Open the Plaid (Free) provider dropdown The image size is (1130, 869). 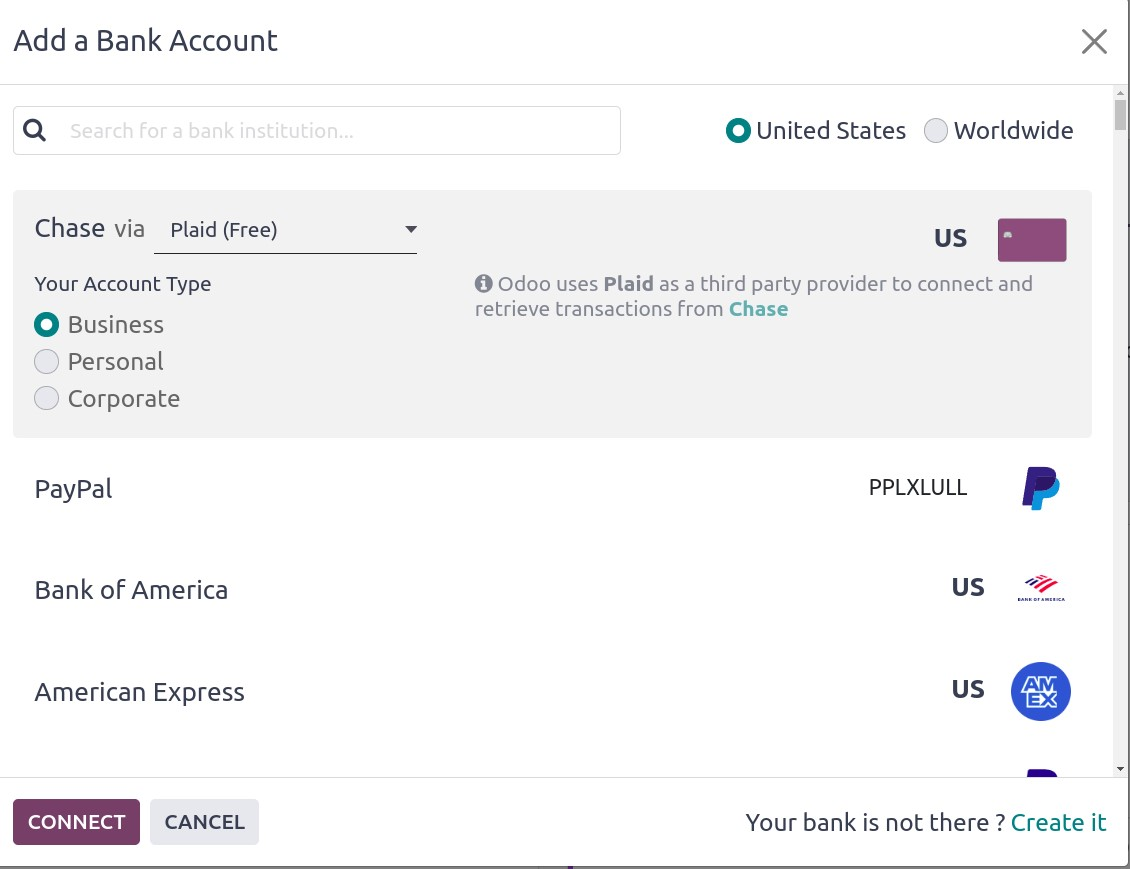click(286, 231)
